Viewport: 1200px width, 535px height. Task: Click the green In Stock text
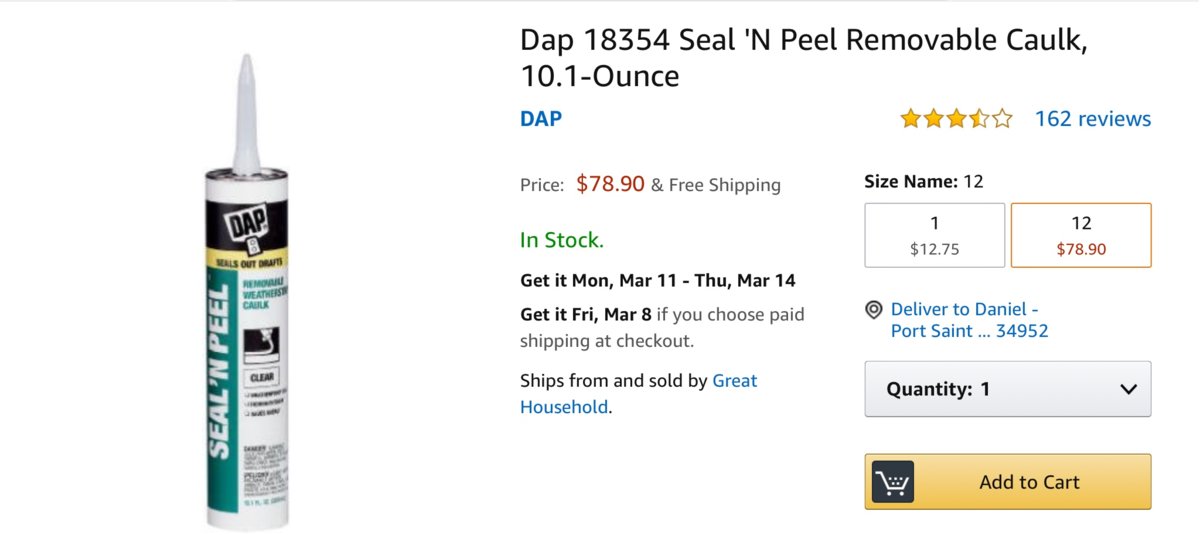(562, 240)
